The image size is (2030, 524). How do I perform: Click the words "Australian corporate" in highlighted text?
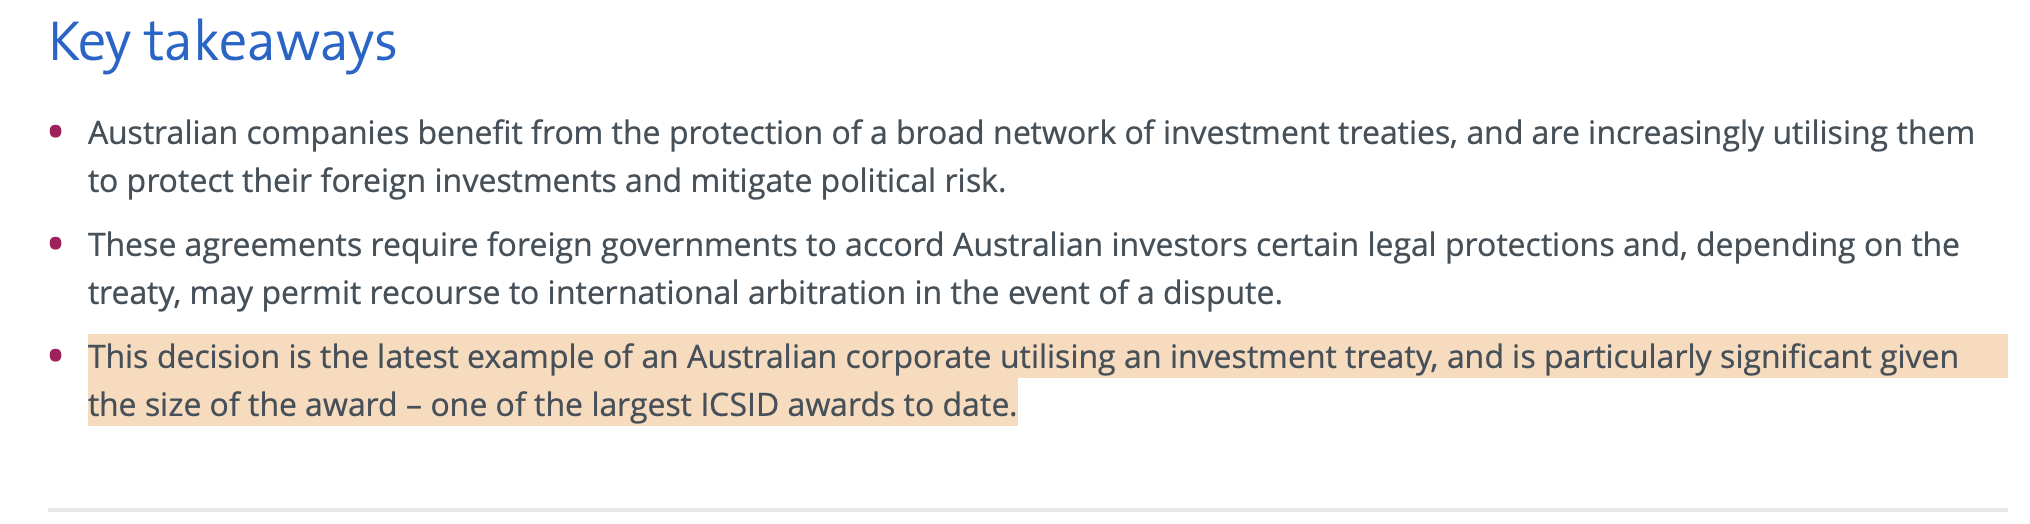coord(839,357)
